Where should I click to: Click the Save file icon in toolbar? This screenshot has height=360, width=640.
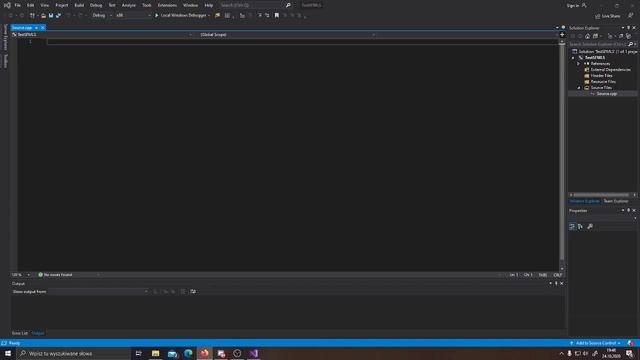[x=51, y=16]
